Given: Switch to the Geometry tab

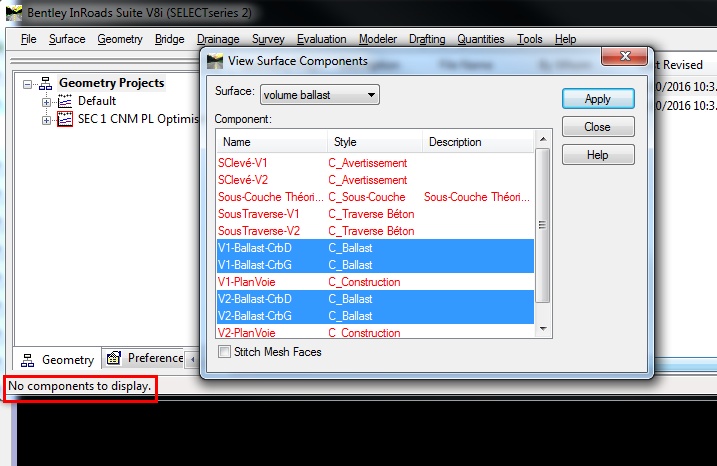Looking at the screenshot, I should tap(58, 360).
